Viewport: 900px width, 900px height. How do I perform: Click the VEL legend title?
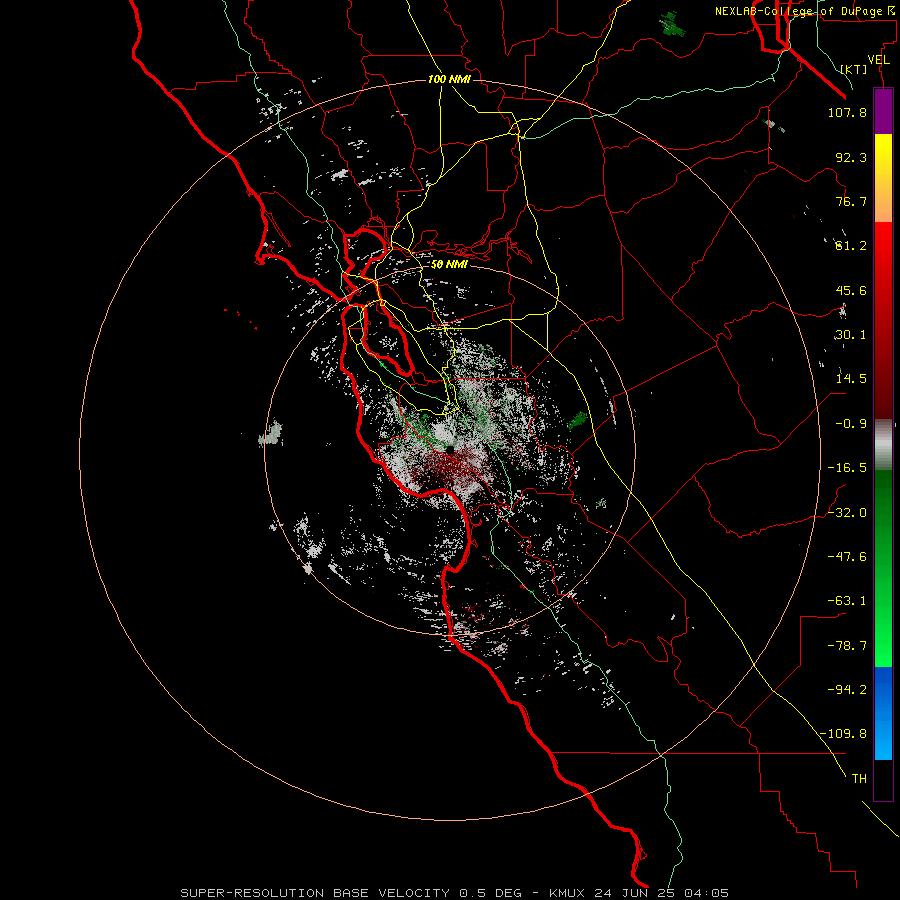(878, 60)
